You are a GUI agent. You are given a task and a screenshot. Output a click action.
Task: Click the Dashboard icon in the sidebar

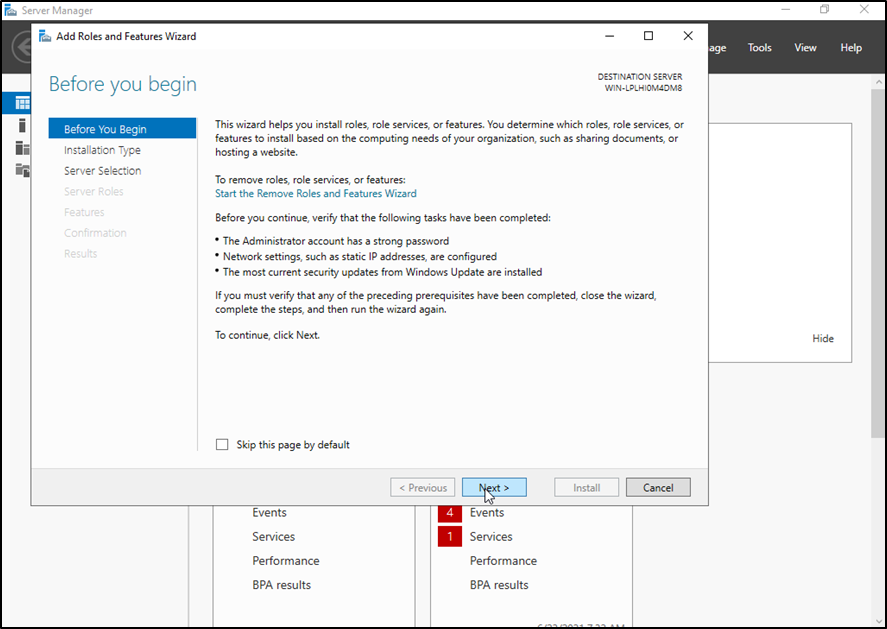tap(22, 103)
